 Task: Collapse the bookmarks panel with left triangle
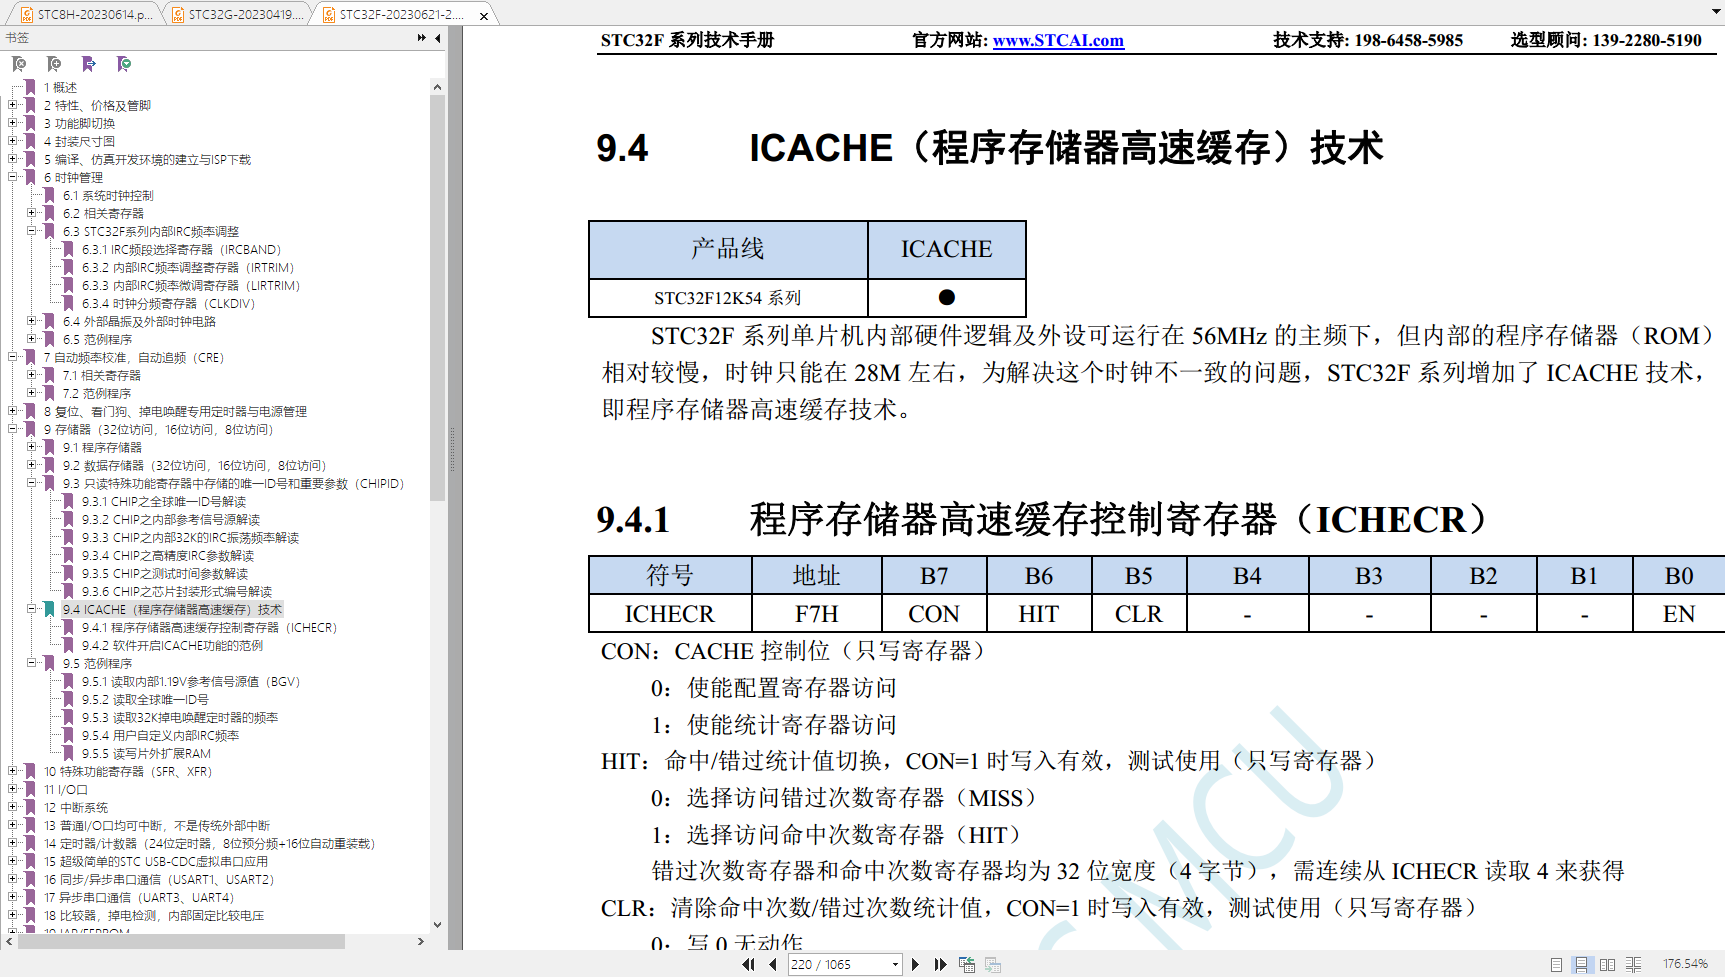[438, 38]
